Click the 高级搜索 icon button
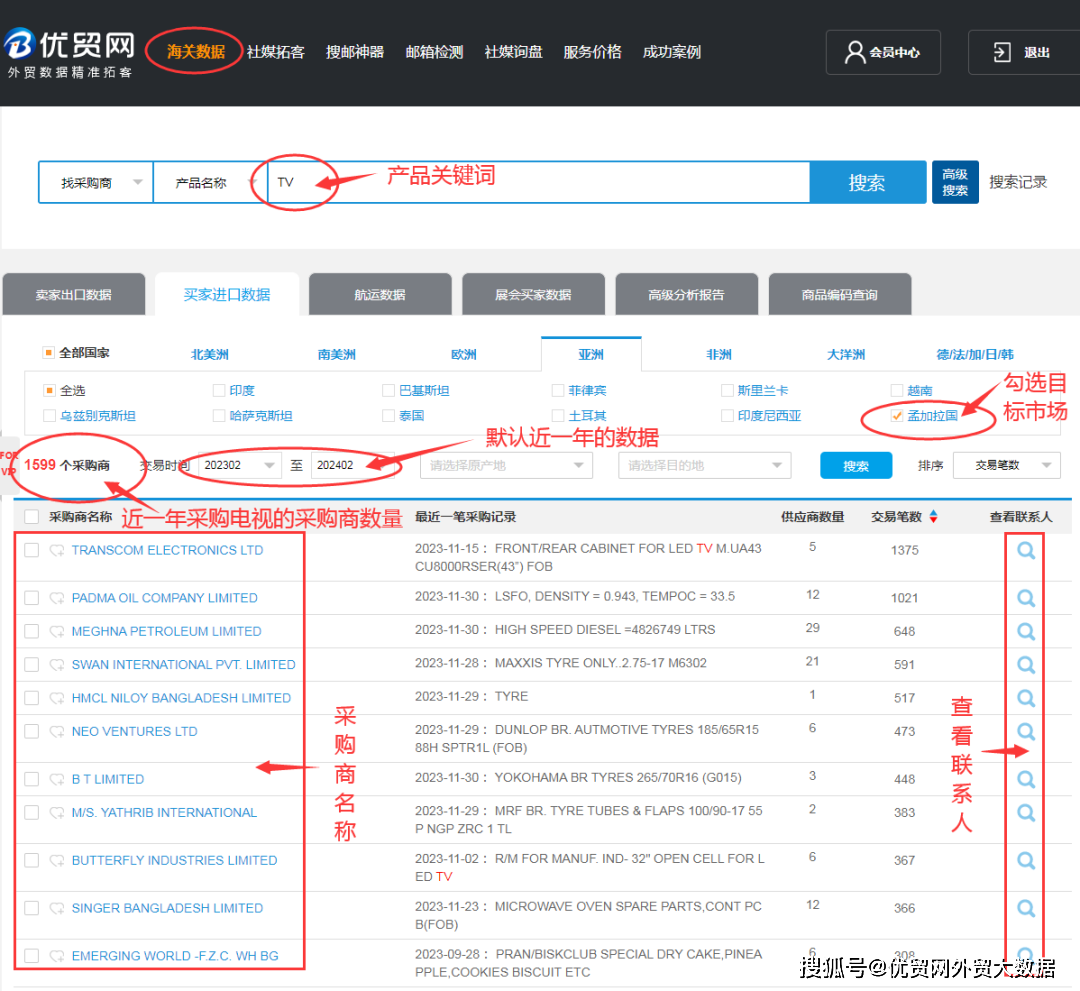Image resolution: width=1080 pixels, height=991 pixels. (x=955, y=182)
